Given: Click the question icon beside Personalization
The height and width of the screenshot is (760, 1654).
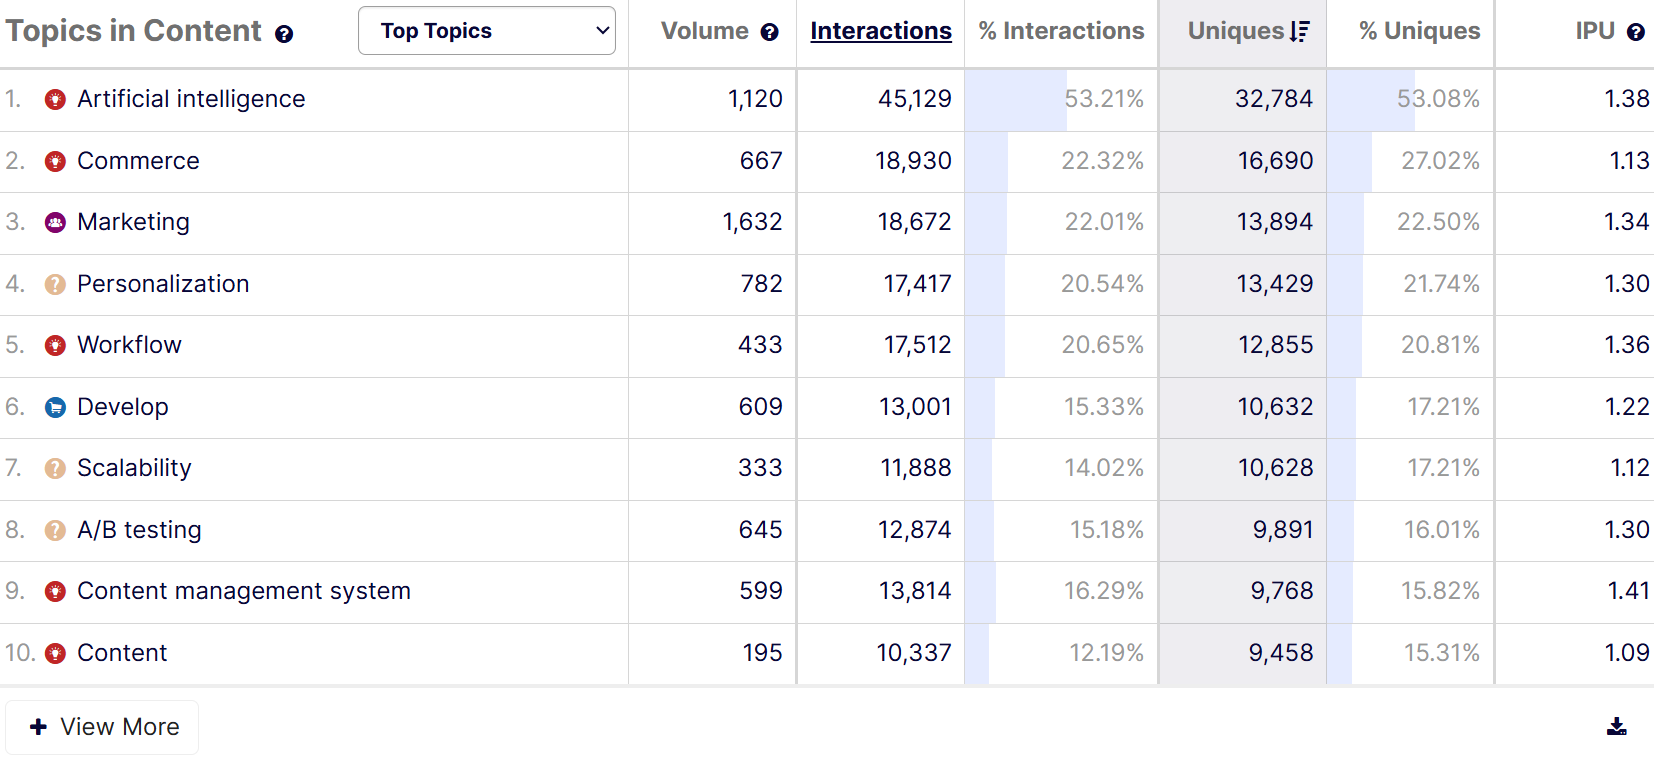Looking at the screenshot, I should (x=56, y=284).
